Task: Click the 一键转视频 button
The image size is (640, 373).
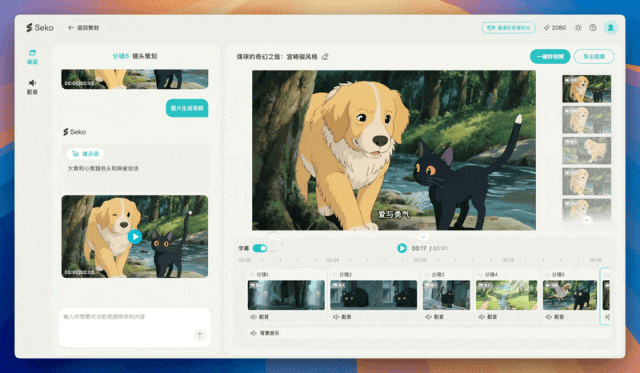Action: [x=550, y=56]
